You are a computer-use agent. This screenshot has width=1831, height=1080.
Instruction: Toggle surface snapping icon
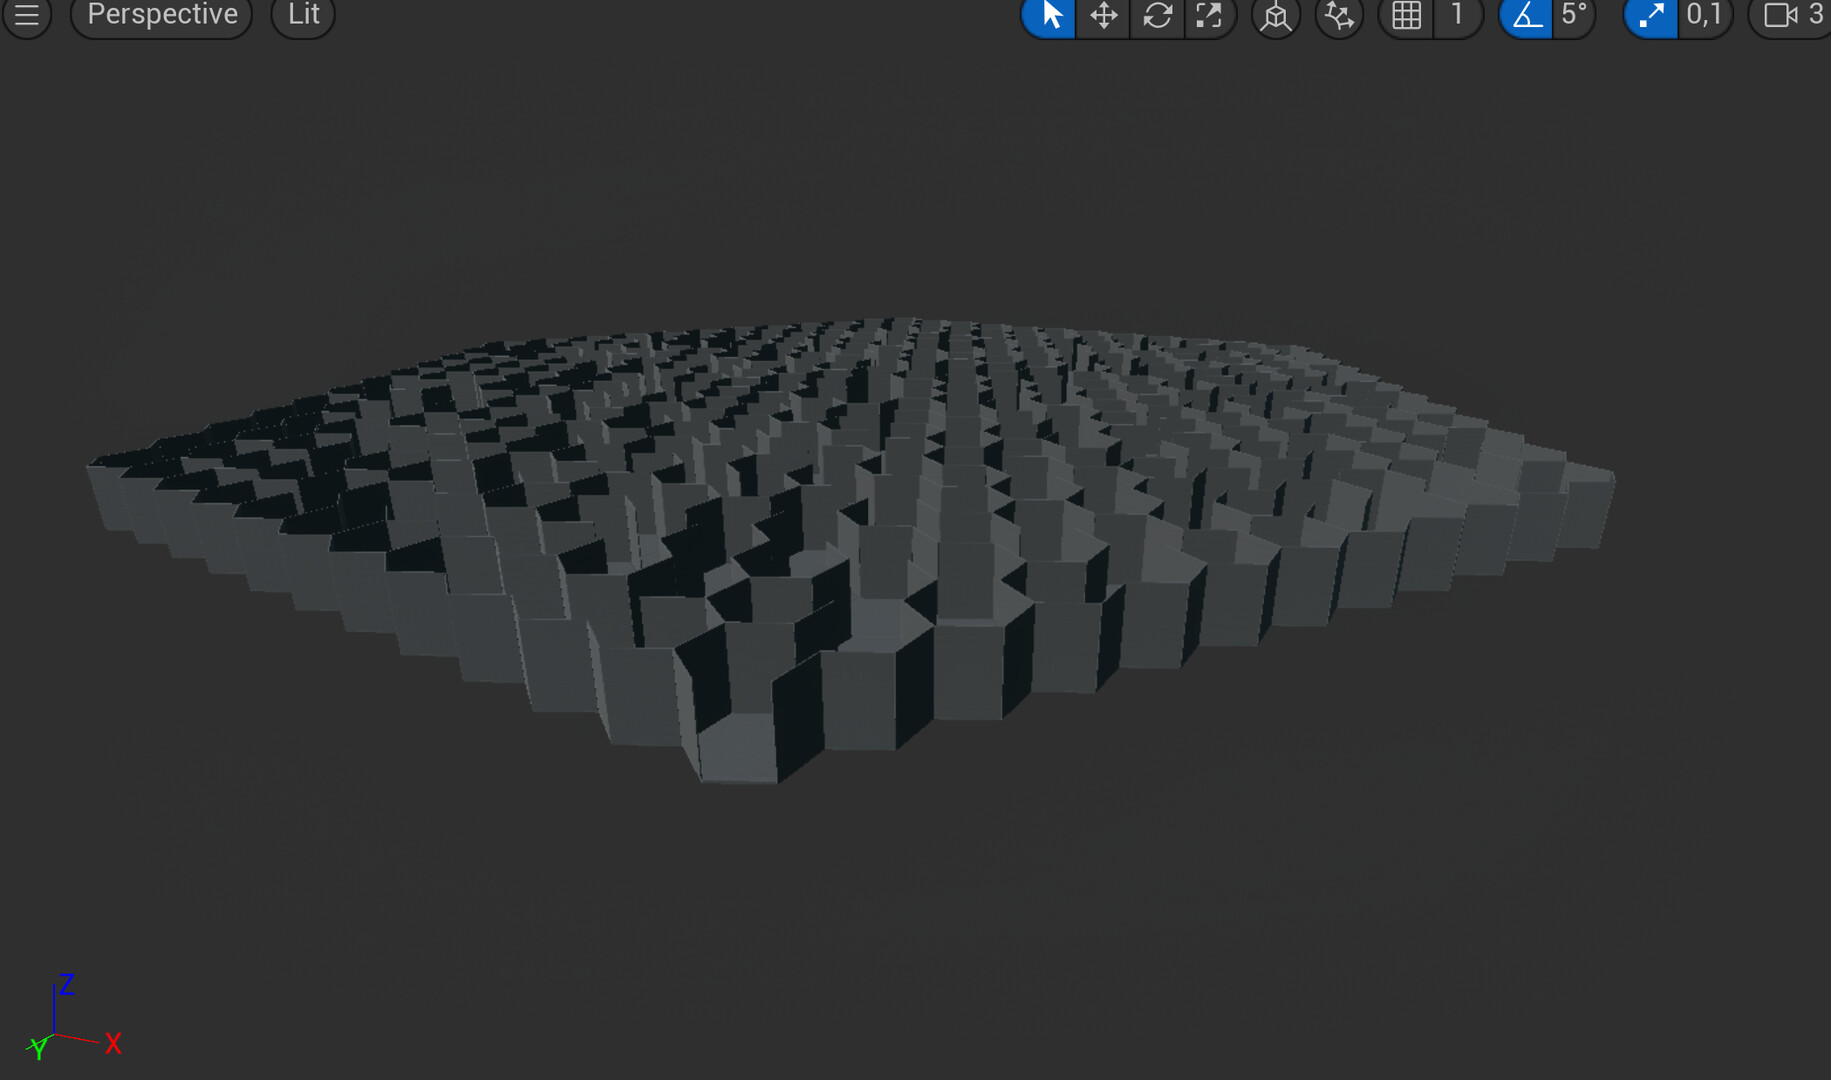pyautogui.click(x=1339, y=16)
